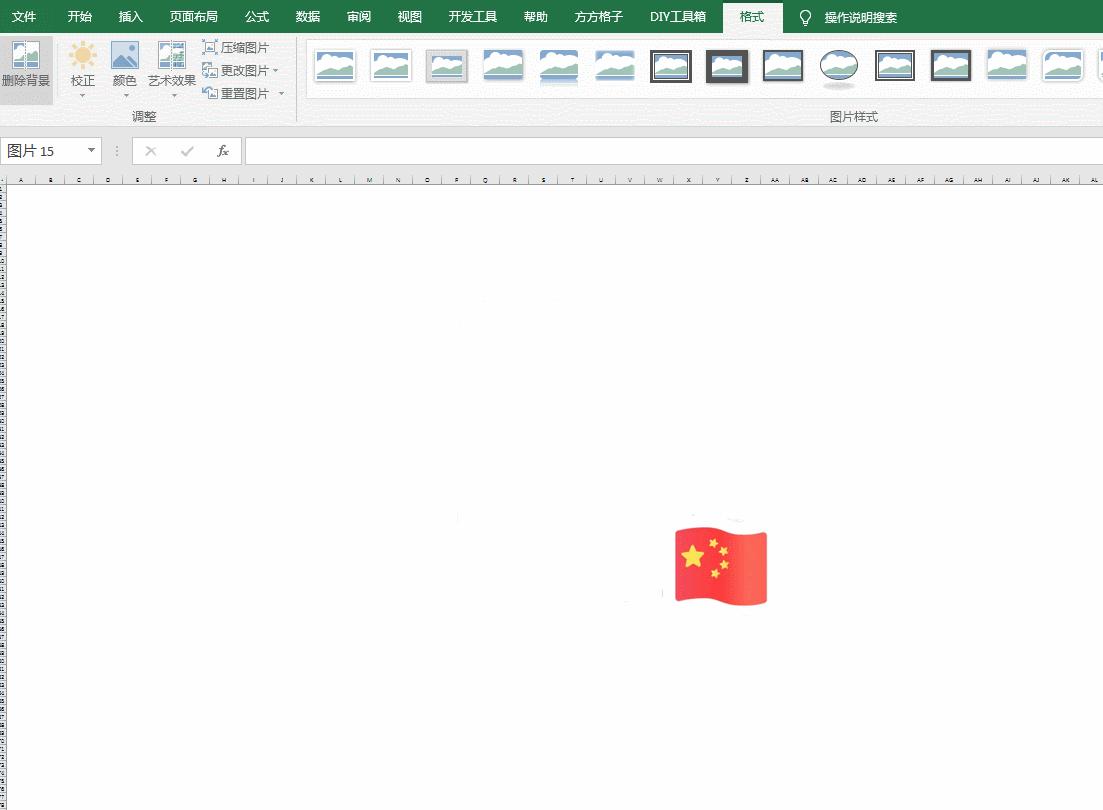The width and height of the screenshot is (1103, 810).
Task: Apply the ninth simple black frame style
Action: coord(783,65)
